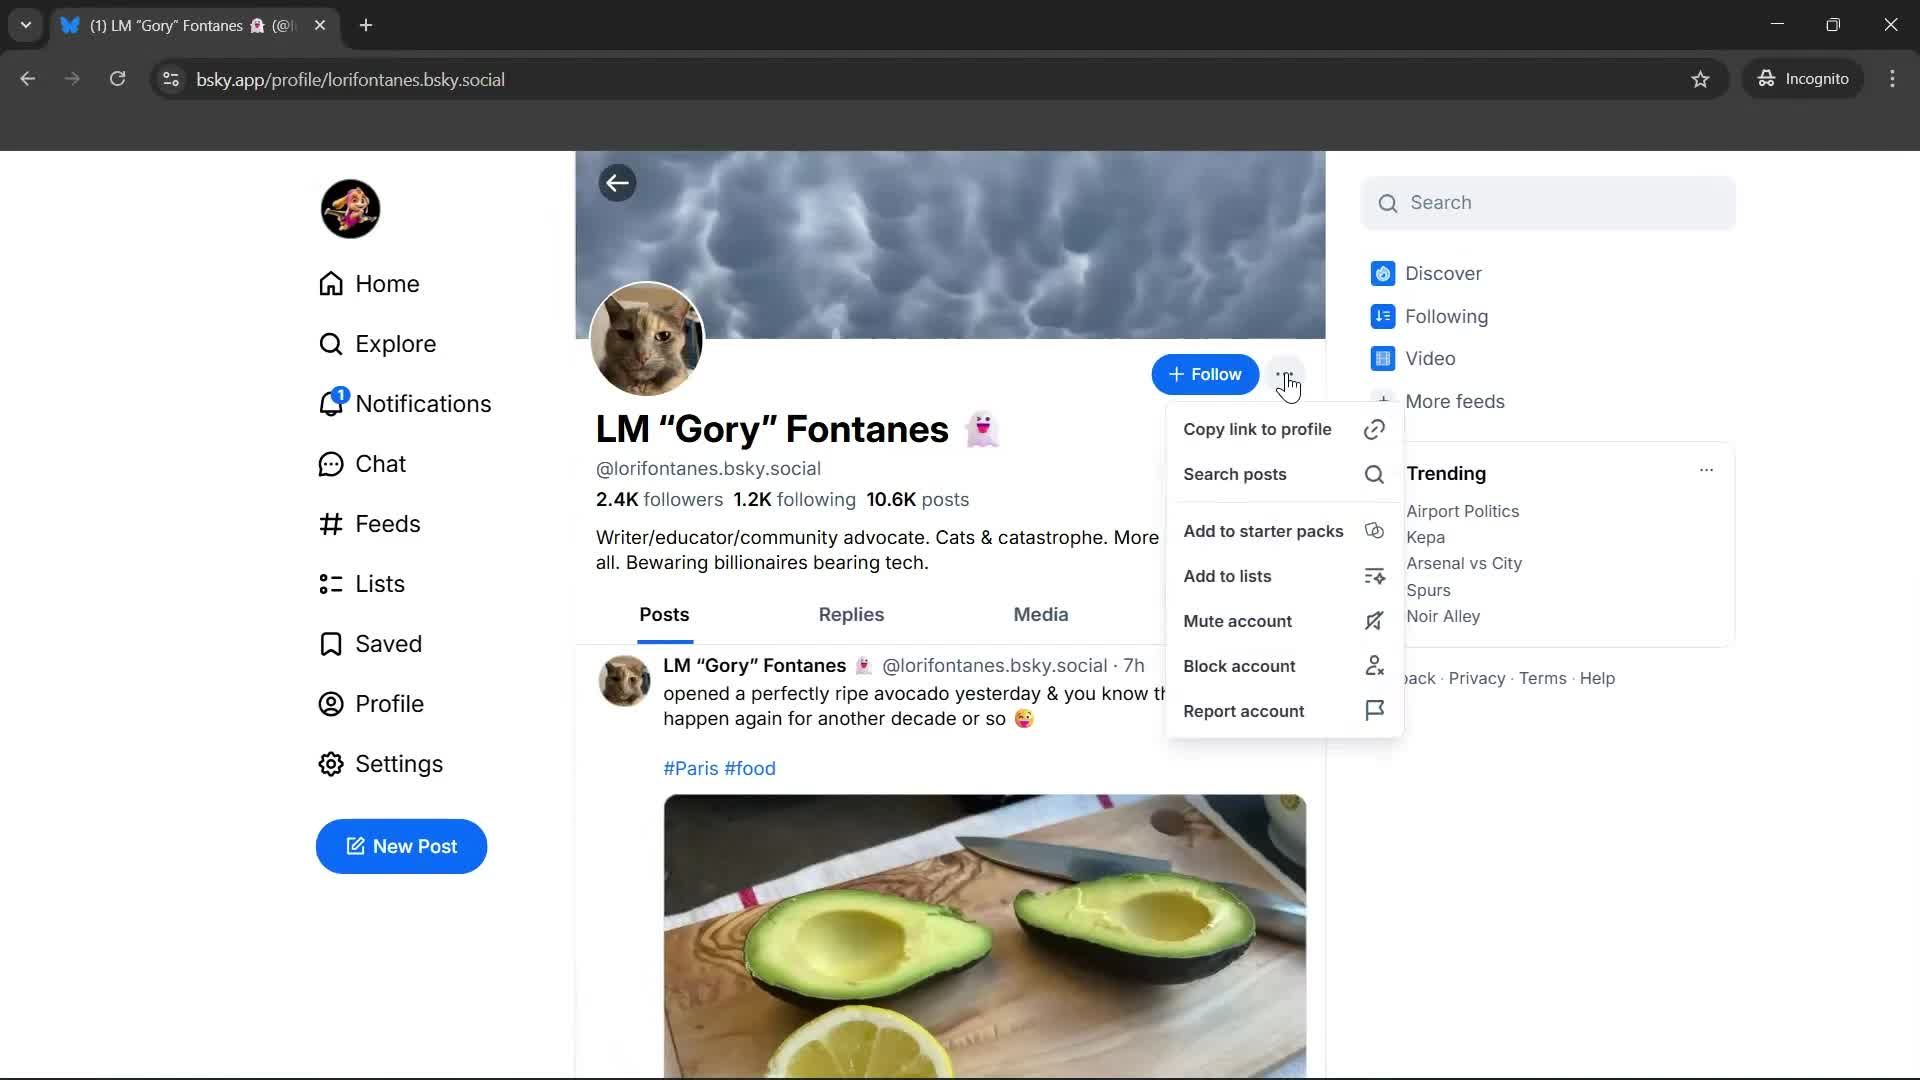Open the Video feed
This screenshot has height=1080, width=1920.
1430,358
